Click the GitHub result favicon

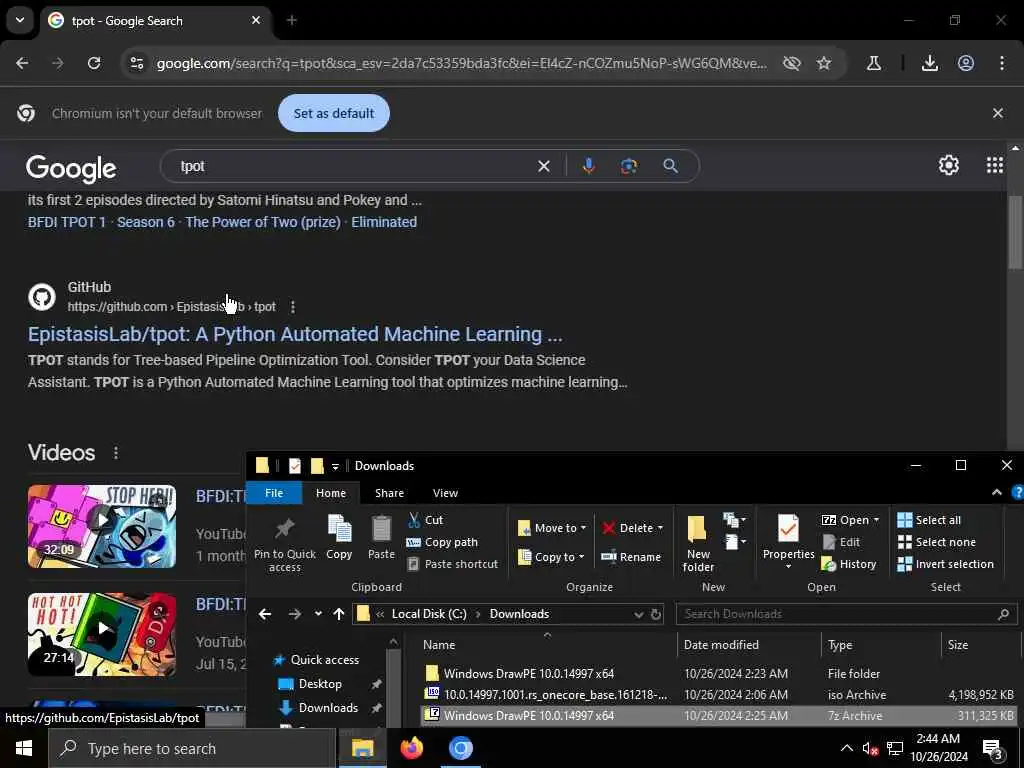[x=42, y=297]
